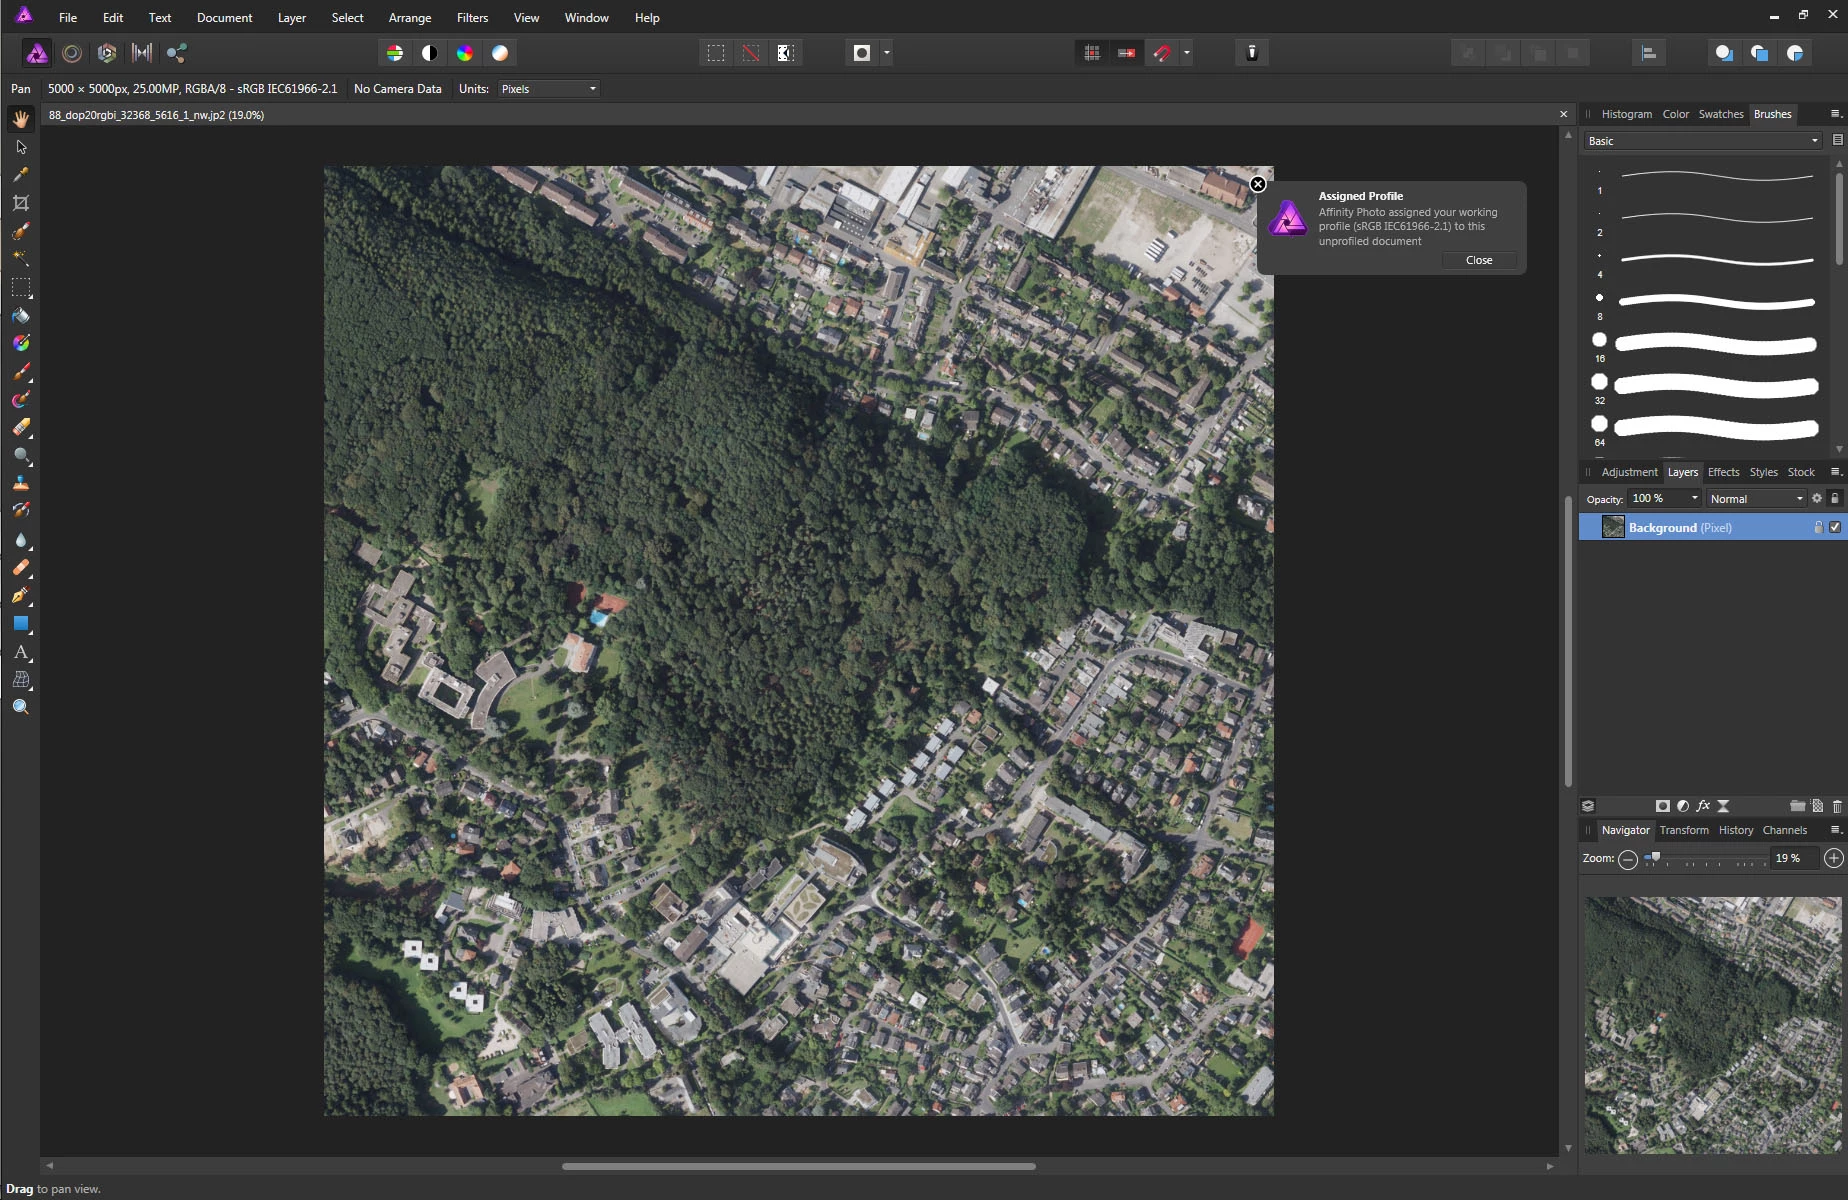1848x1200 pixels.
Task: Toggle the layer lock icon beside the blend mode
Action: coord(1835,498)
